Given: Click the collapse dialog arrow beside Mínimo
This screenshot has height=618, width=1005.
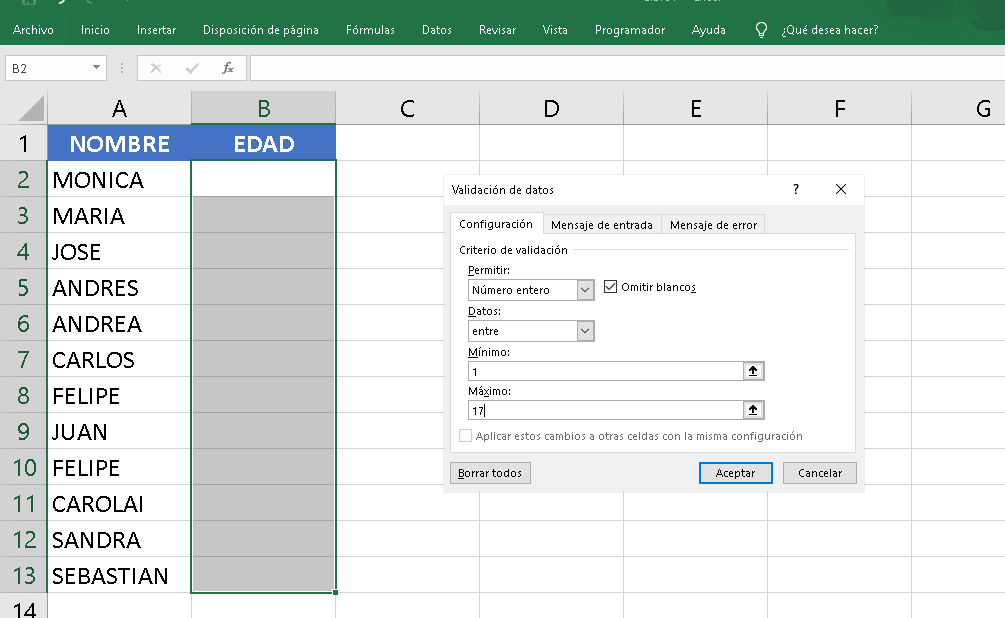Looking at the screenshot, I should (753, 370).
